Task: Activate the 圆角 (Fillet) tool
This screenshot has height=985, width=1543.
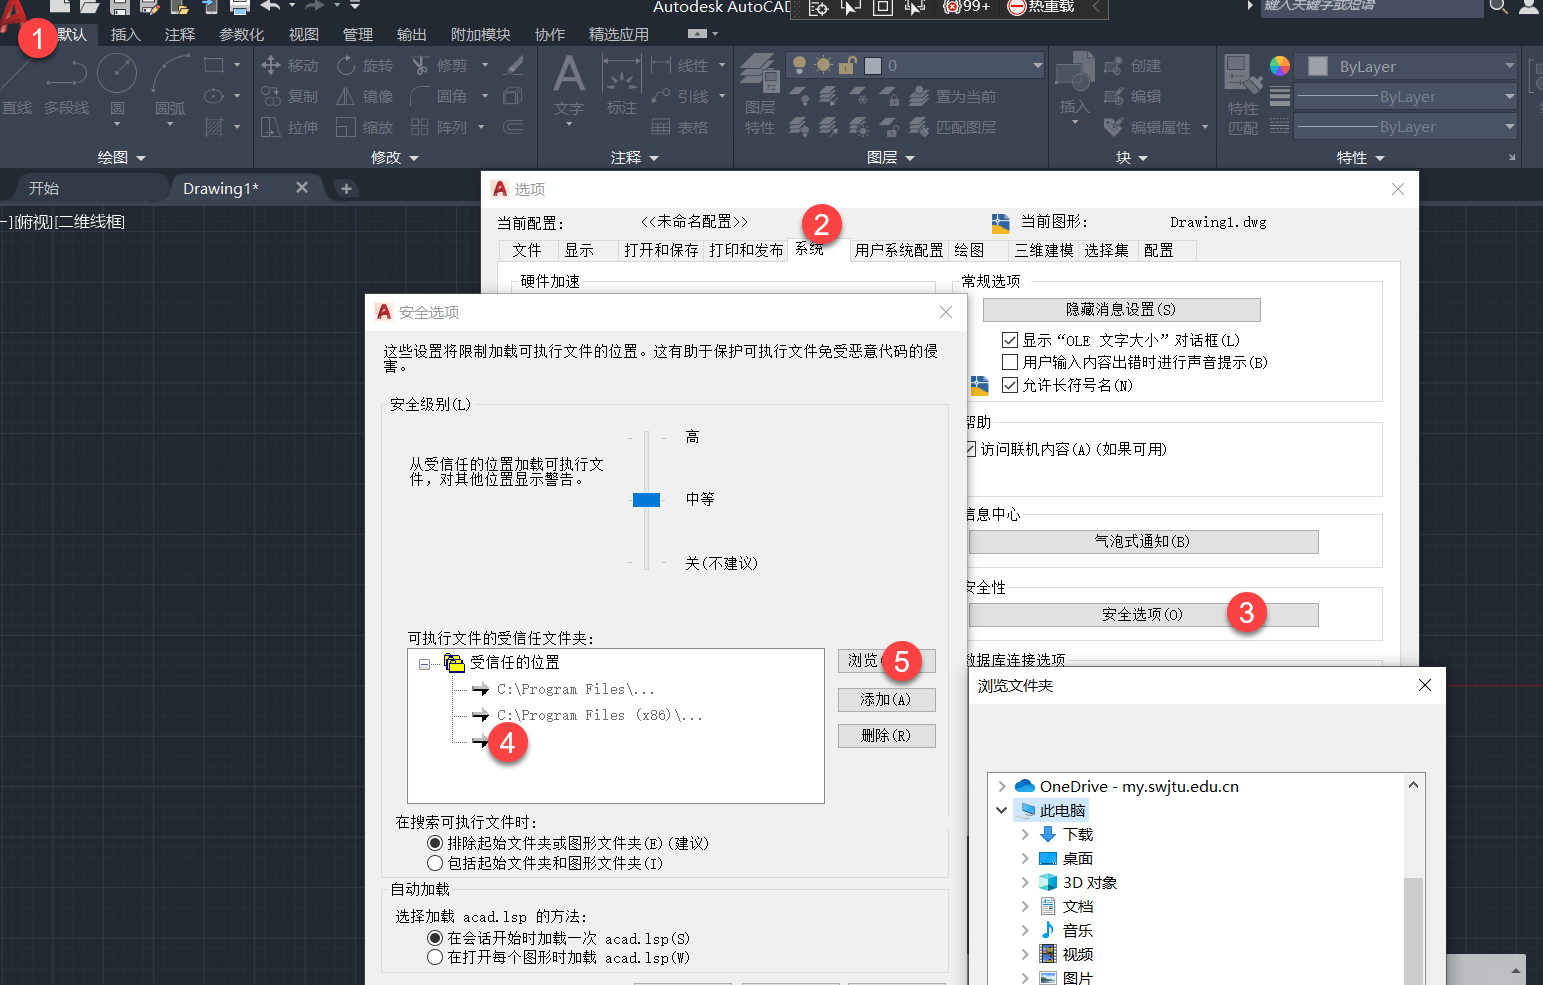Action: [x=440, y=97]
